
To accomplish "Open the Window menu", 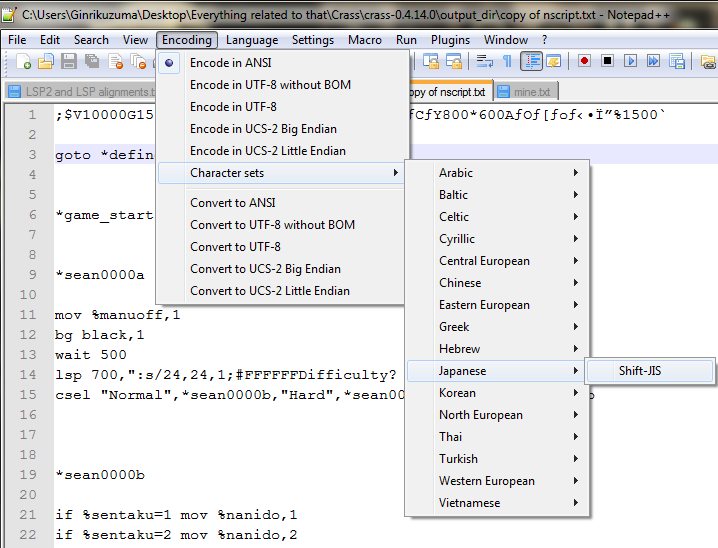I will pos(506,40).
